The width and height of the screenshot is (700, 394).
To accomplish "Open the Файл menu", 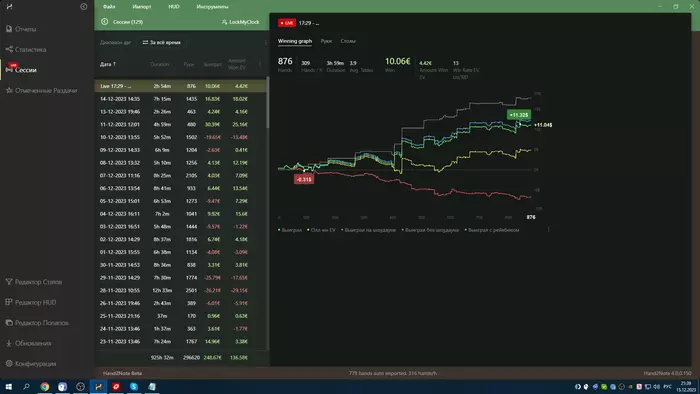I will [x=109, y=7].
